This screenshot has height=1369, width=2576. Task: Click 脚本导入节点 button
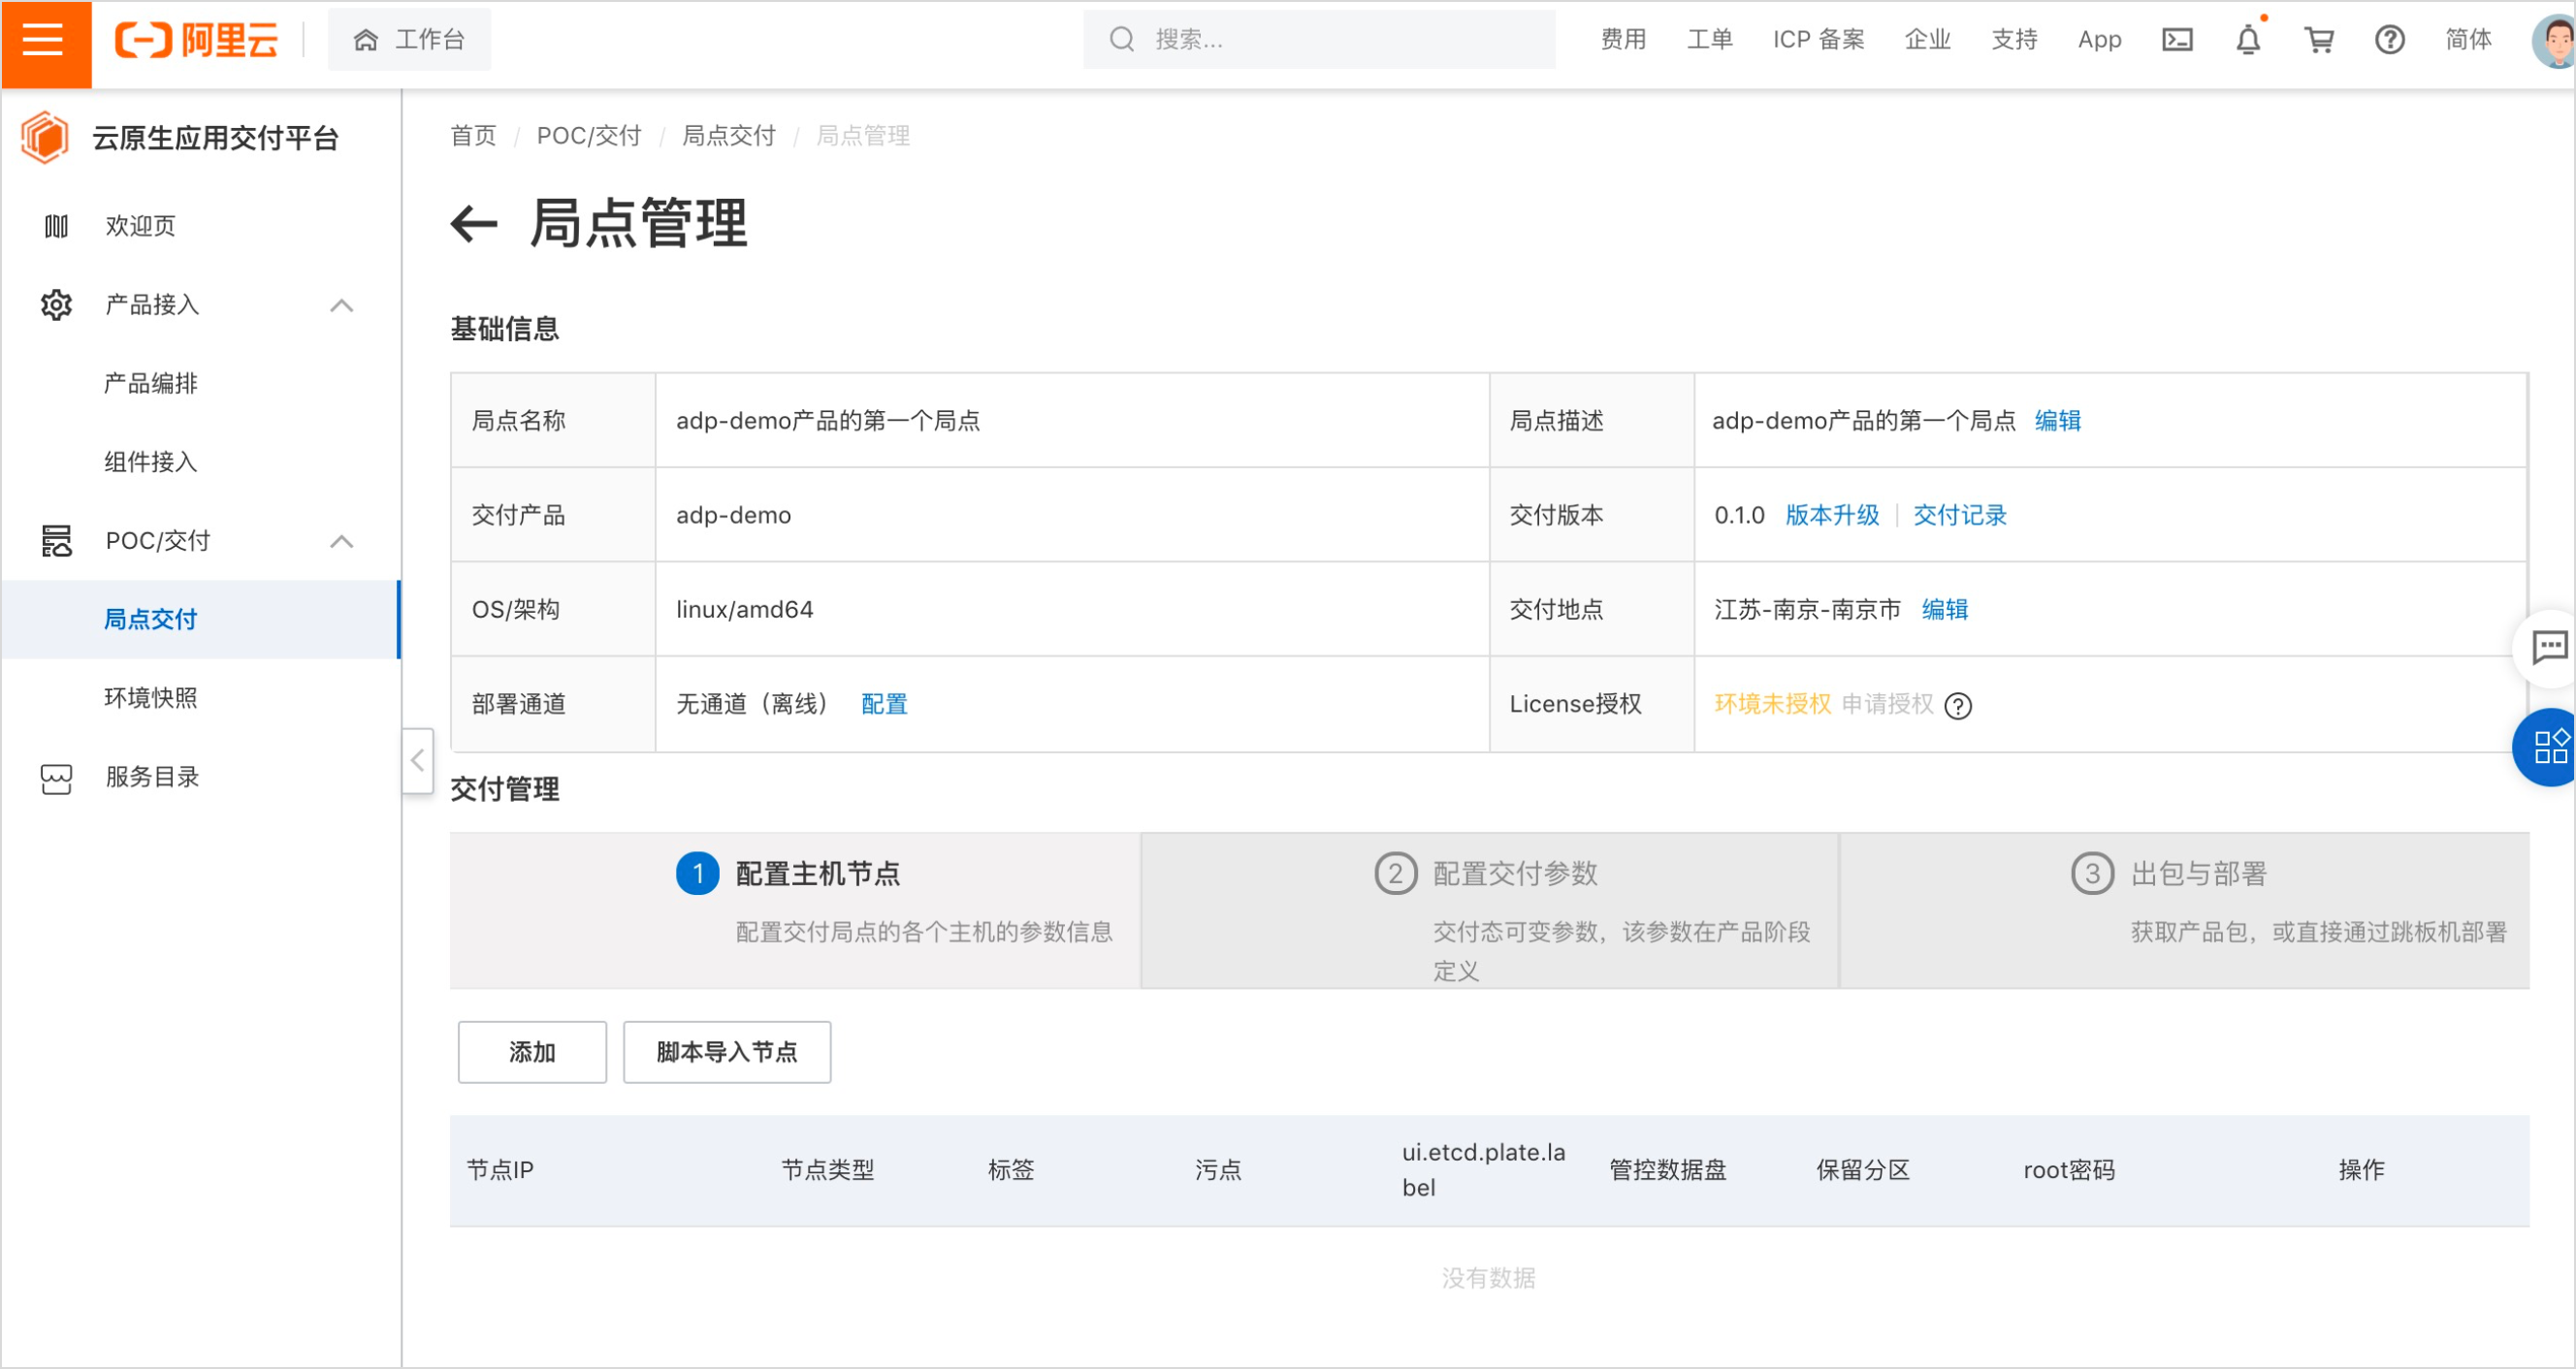point(727,1053)
